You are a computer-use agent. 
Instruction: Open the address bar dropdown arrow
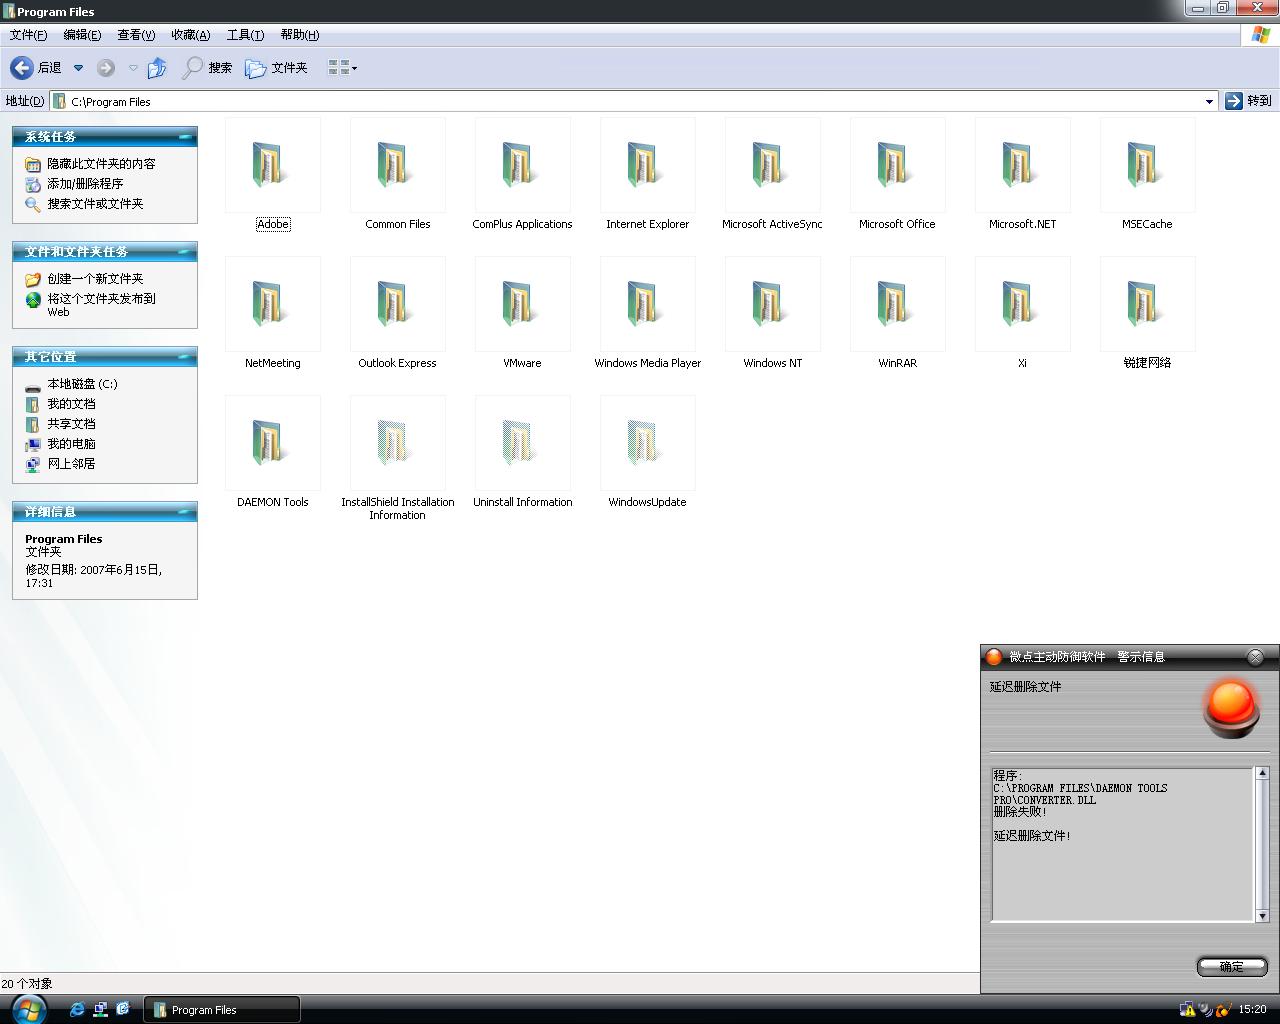[1209, 101]
